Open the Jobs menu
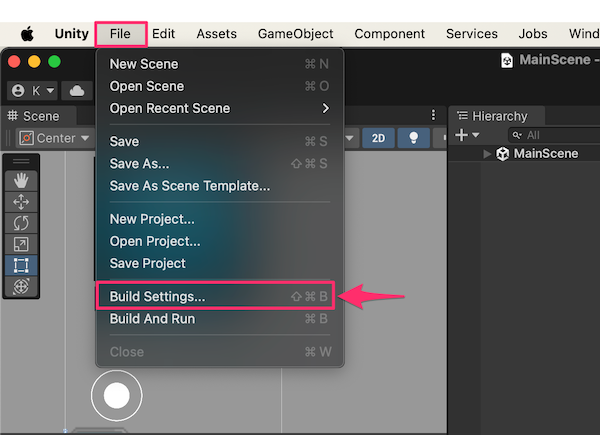The height and width of the screenshot is (435, 600). pyautogui.click(x=533, y=34)
